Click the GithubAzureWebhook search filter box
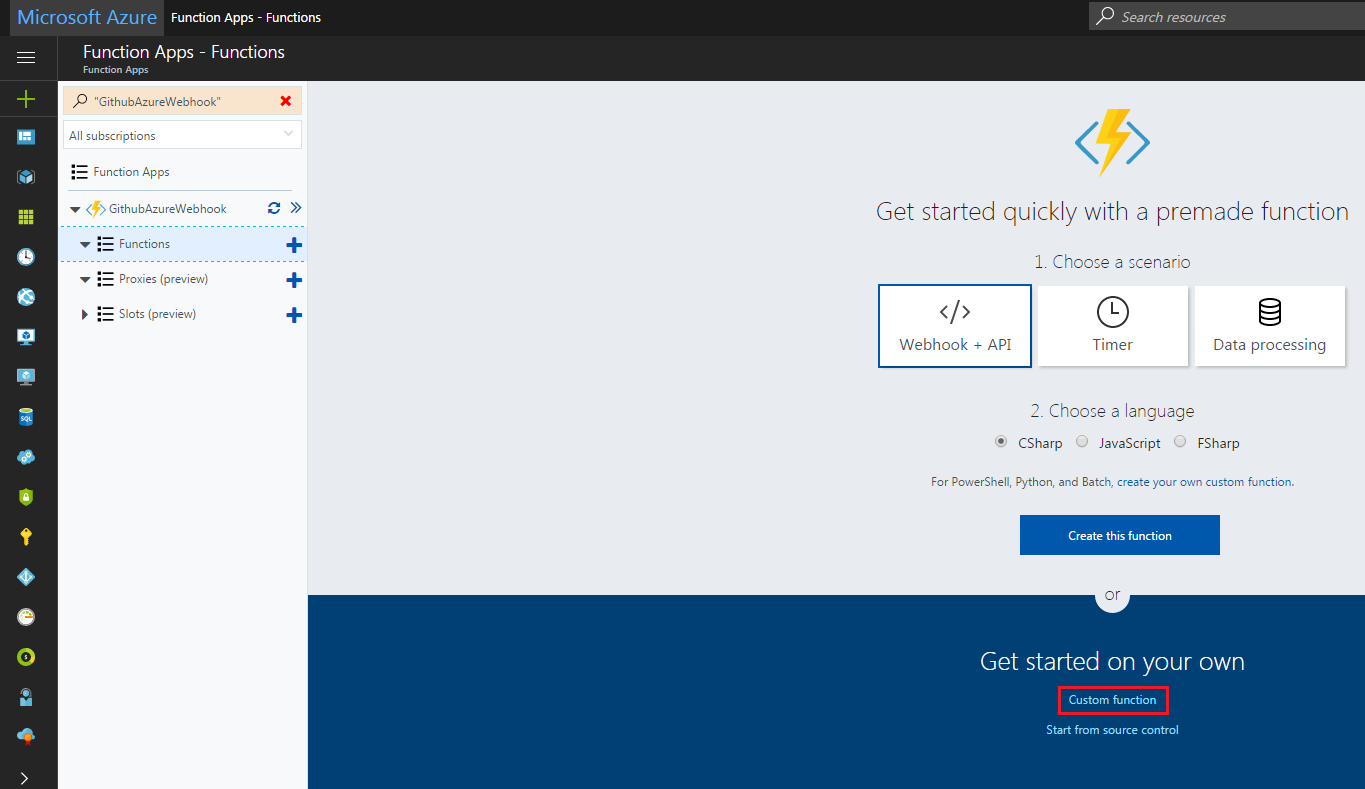The width and height of the screenshot is (1365, 789). pos(183,101)
